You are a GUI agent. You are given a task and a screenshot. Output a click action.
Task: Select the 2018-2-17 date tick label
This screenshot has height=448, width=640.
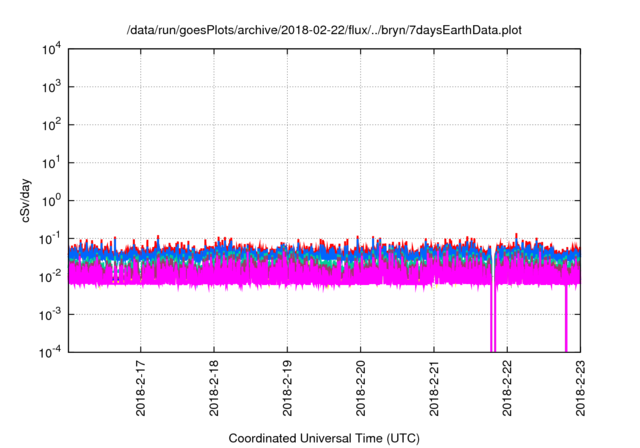point(140,388)
